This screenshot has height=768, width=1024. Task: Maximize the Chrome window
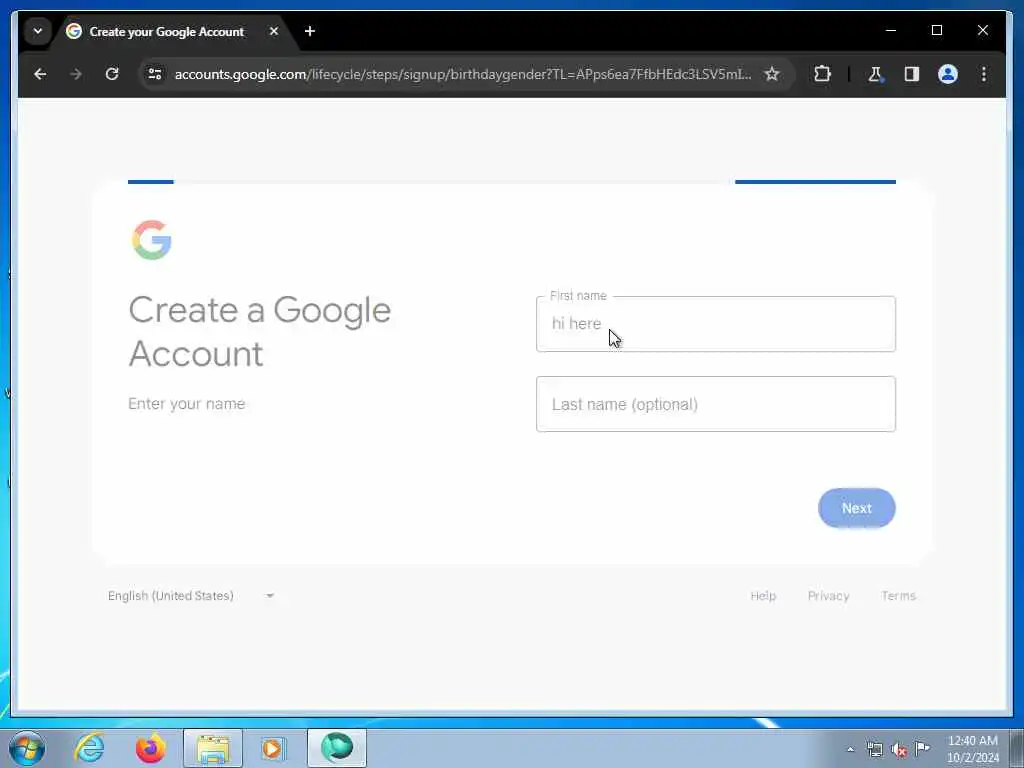(x=936, y=31)
